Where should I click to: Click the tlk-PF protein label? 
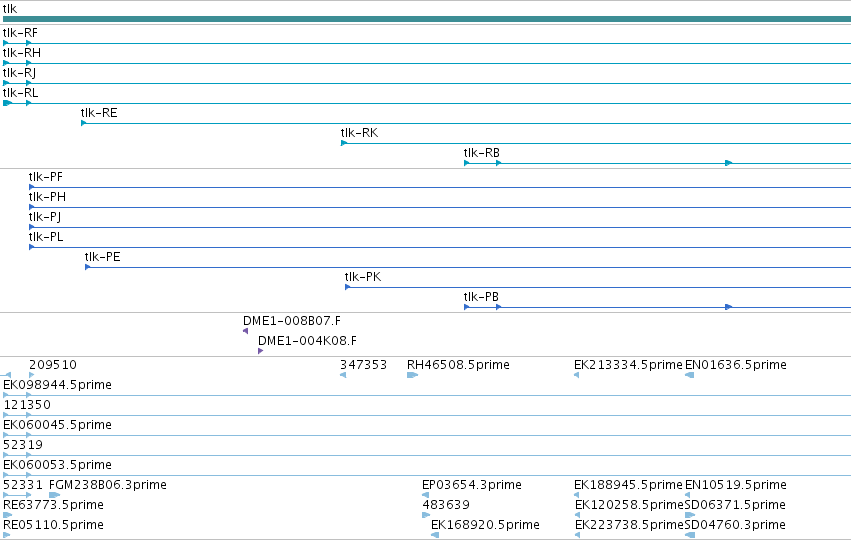click(x=46, y=177)
